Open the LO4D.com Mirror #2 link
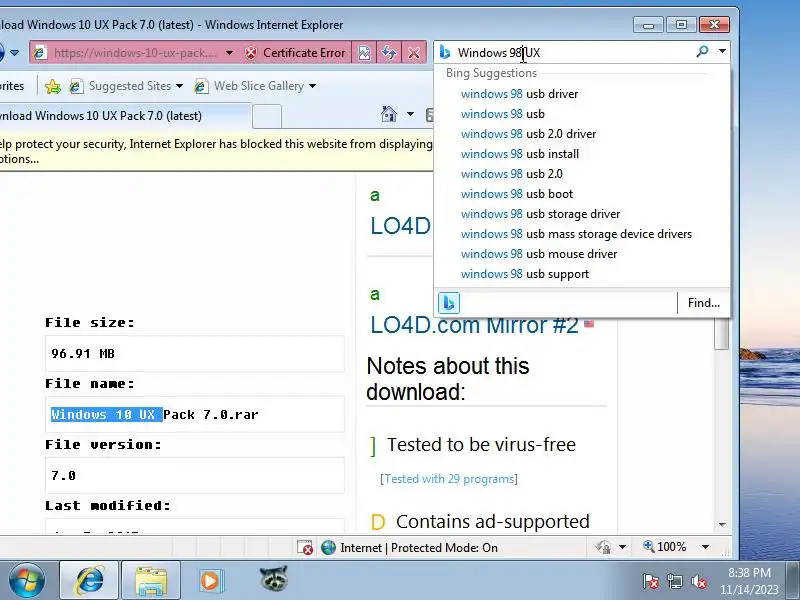 [474, 326]
